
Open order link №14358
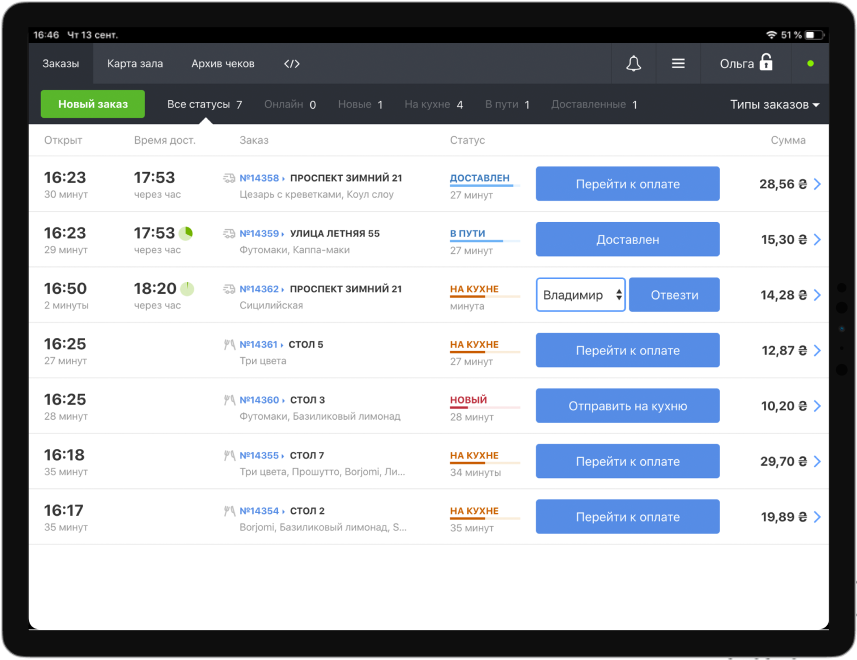click(262, 178)
